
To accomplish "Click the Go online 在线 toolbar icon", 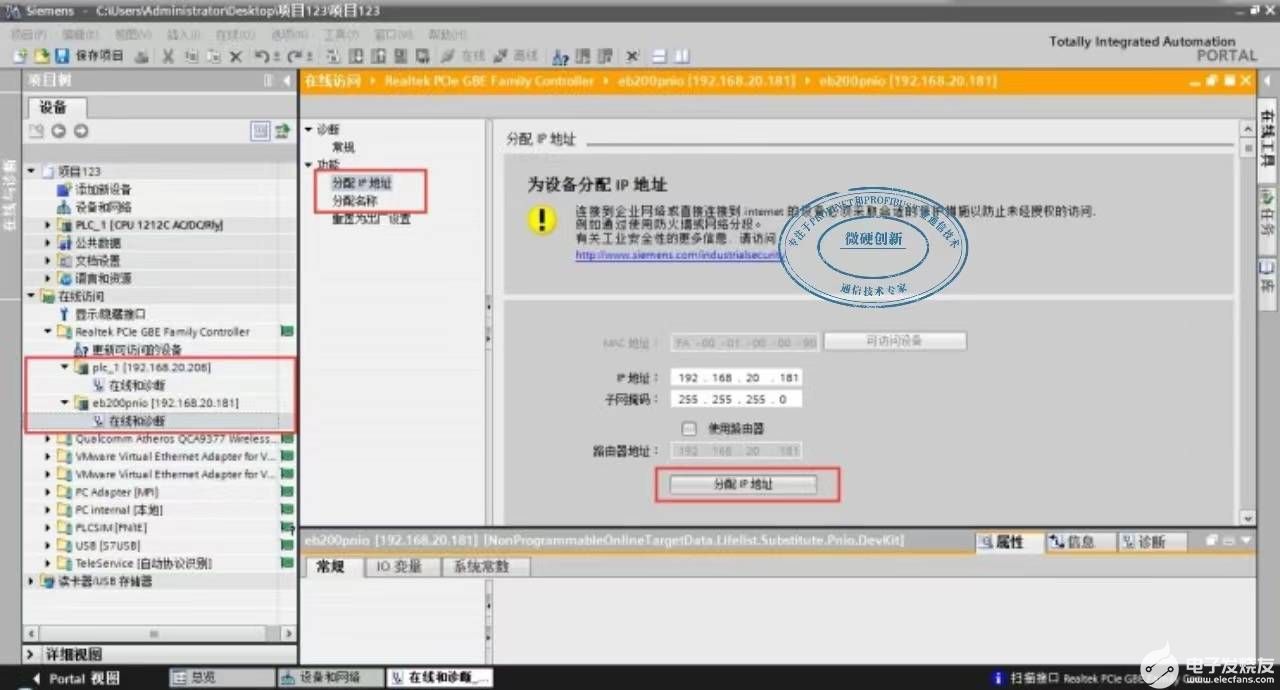I will pyautogui.click(x=461, y=56).
